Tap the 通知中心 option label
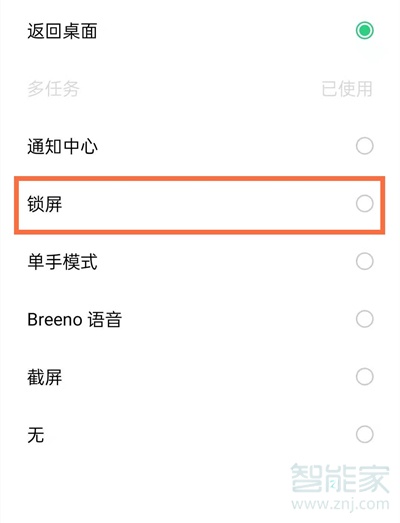Viewport: 400px width, 523px height. click(x=62, y=146)
